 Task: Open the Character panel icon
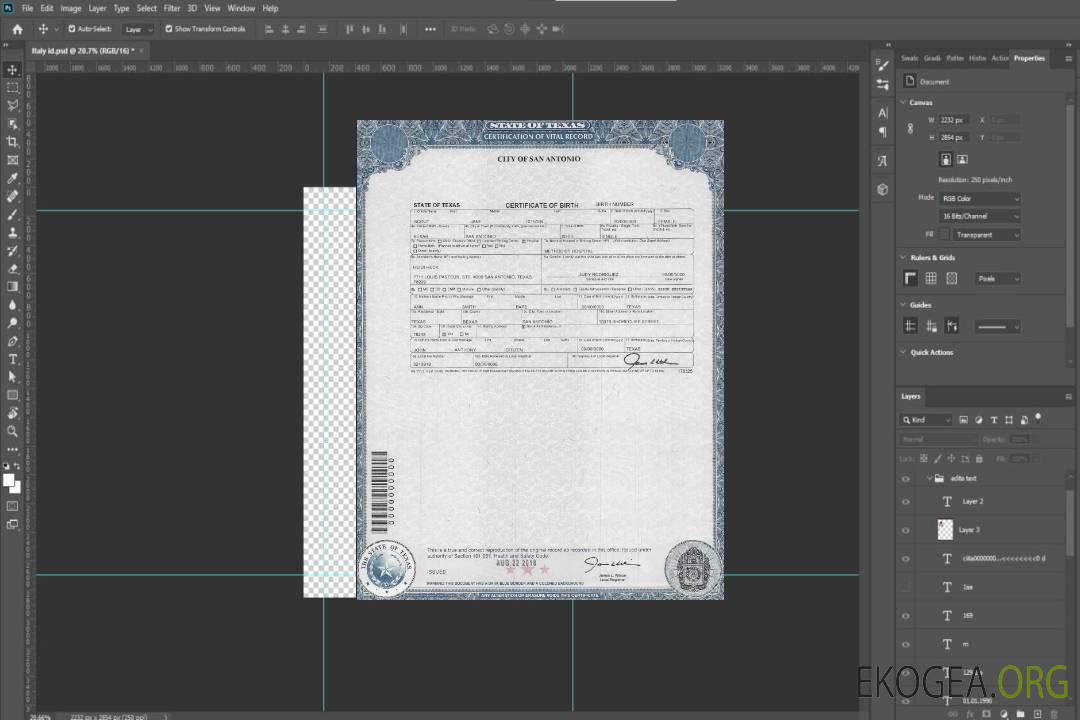[882, 113]
